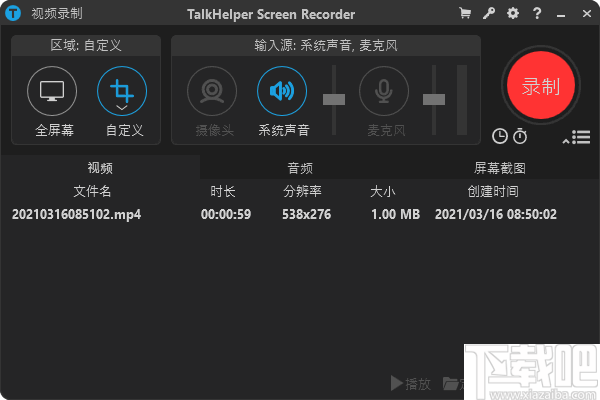This screenshot has width=600, height=400.
Task: Click the key registration icon
Action: point(489,13)
